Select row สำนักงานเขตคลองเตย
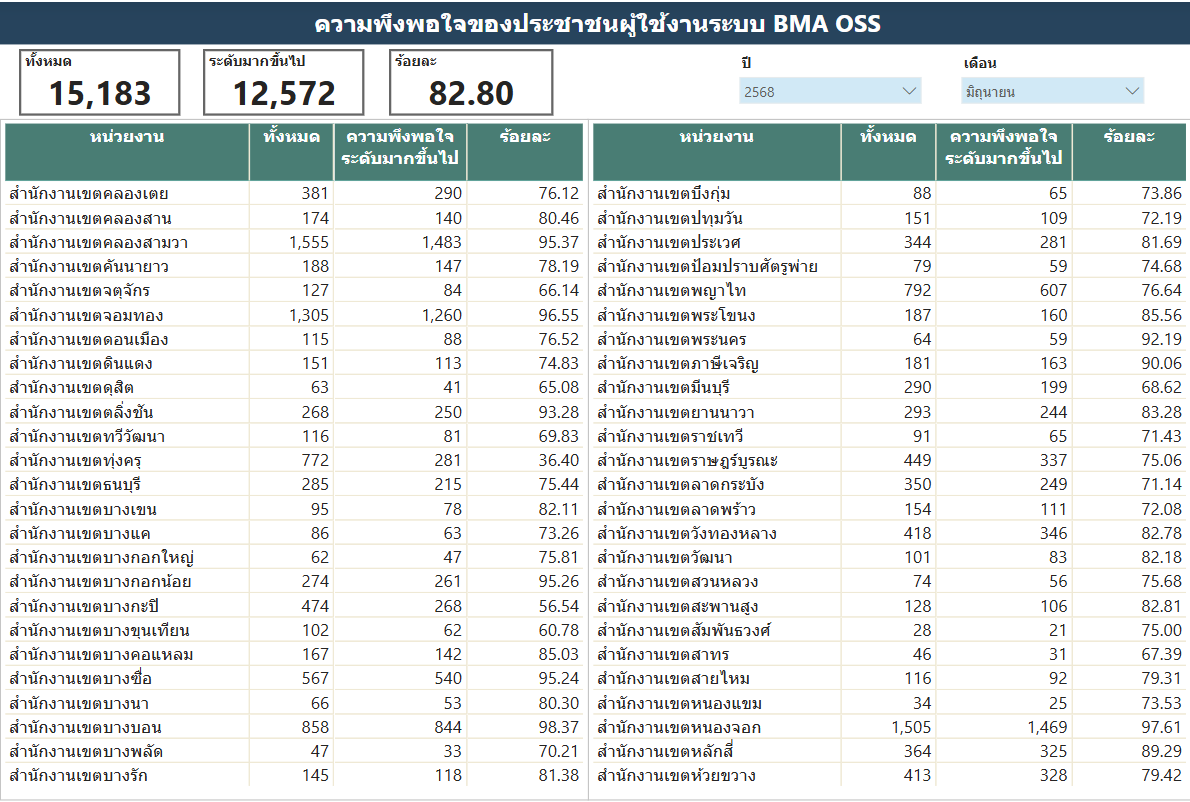 coord(294,193)
